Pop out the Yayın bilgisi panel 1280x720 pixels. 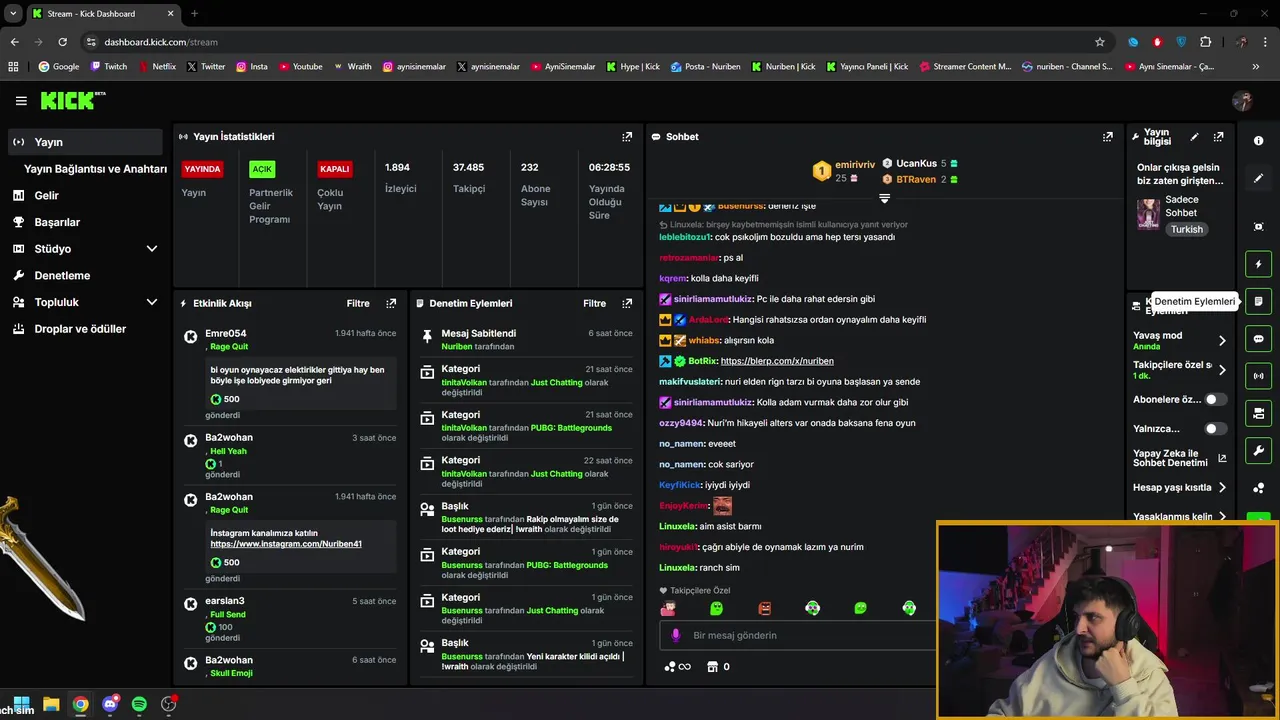point(1218,137)
